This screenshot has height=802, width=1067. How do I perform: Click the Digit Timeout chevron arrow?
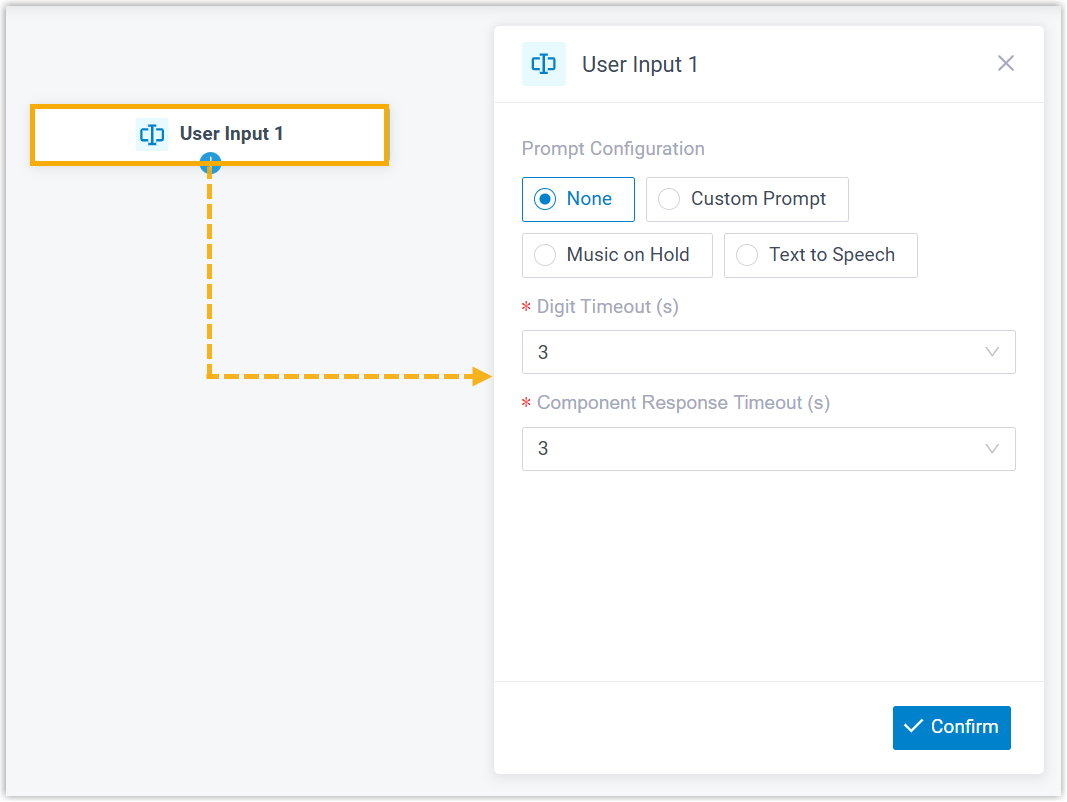coord(992,352)
